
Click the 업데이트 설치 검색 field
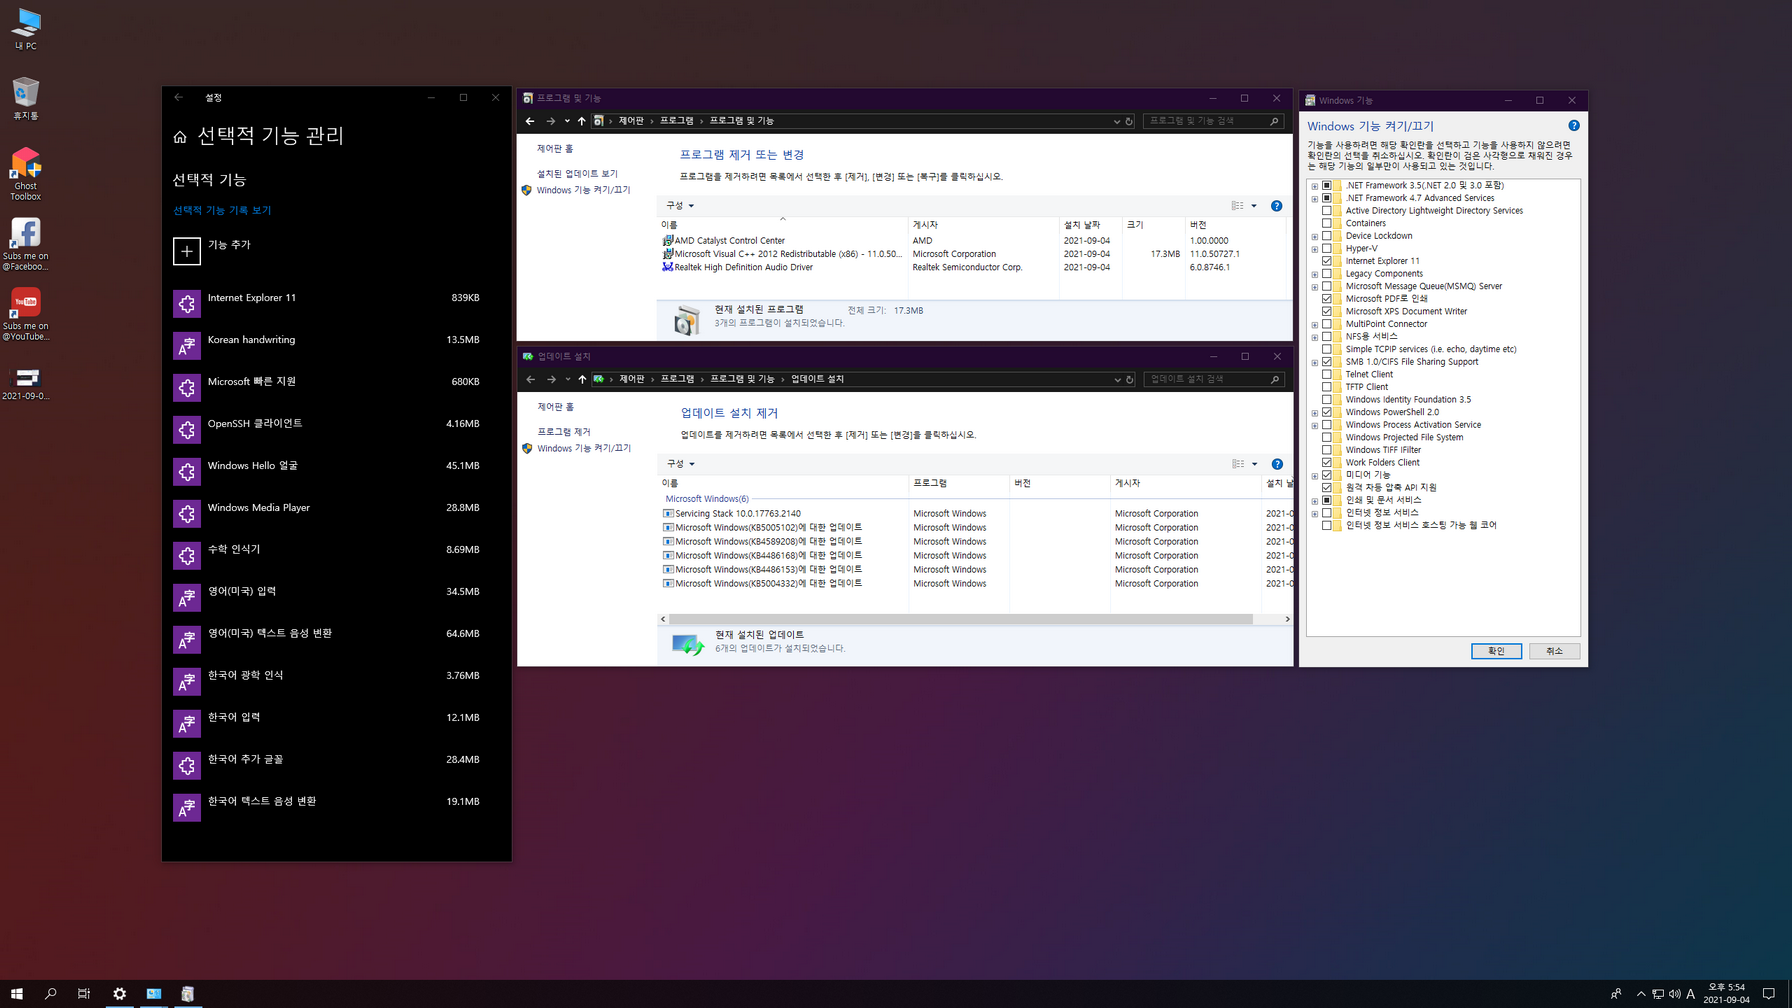[x=1214, y=379]
